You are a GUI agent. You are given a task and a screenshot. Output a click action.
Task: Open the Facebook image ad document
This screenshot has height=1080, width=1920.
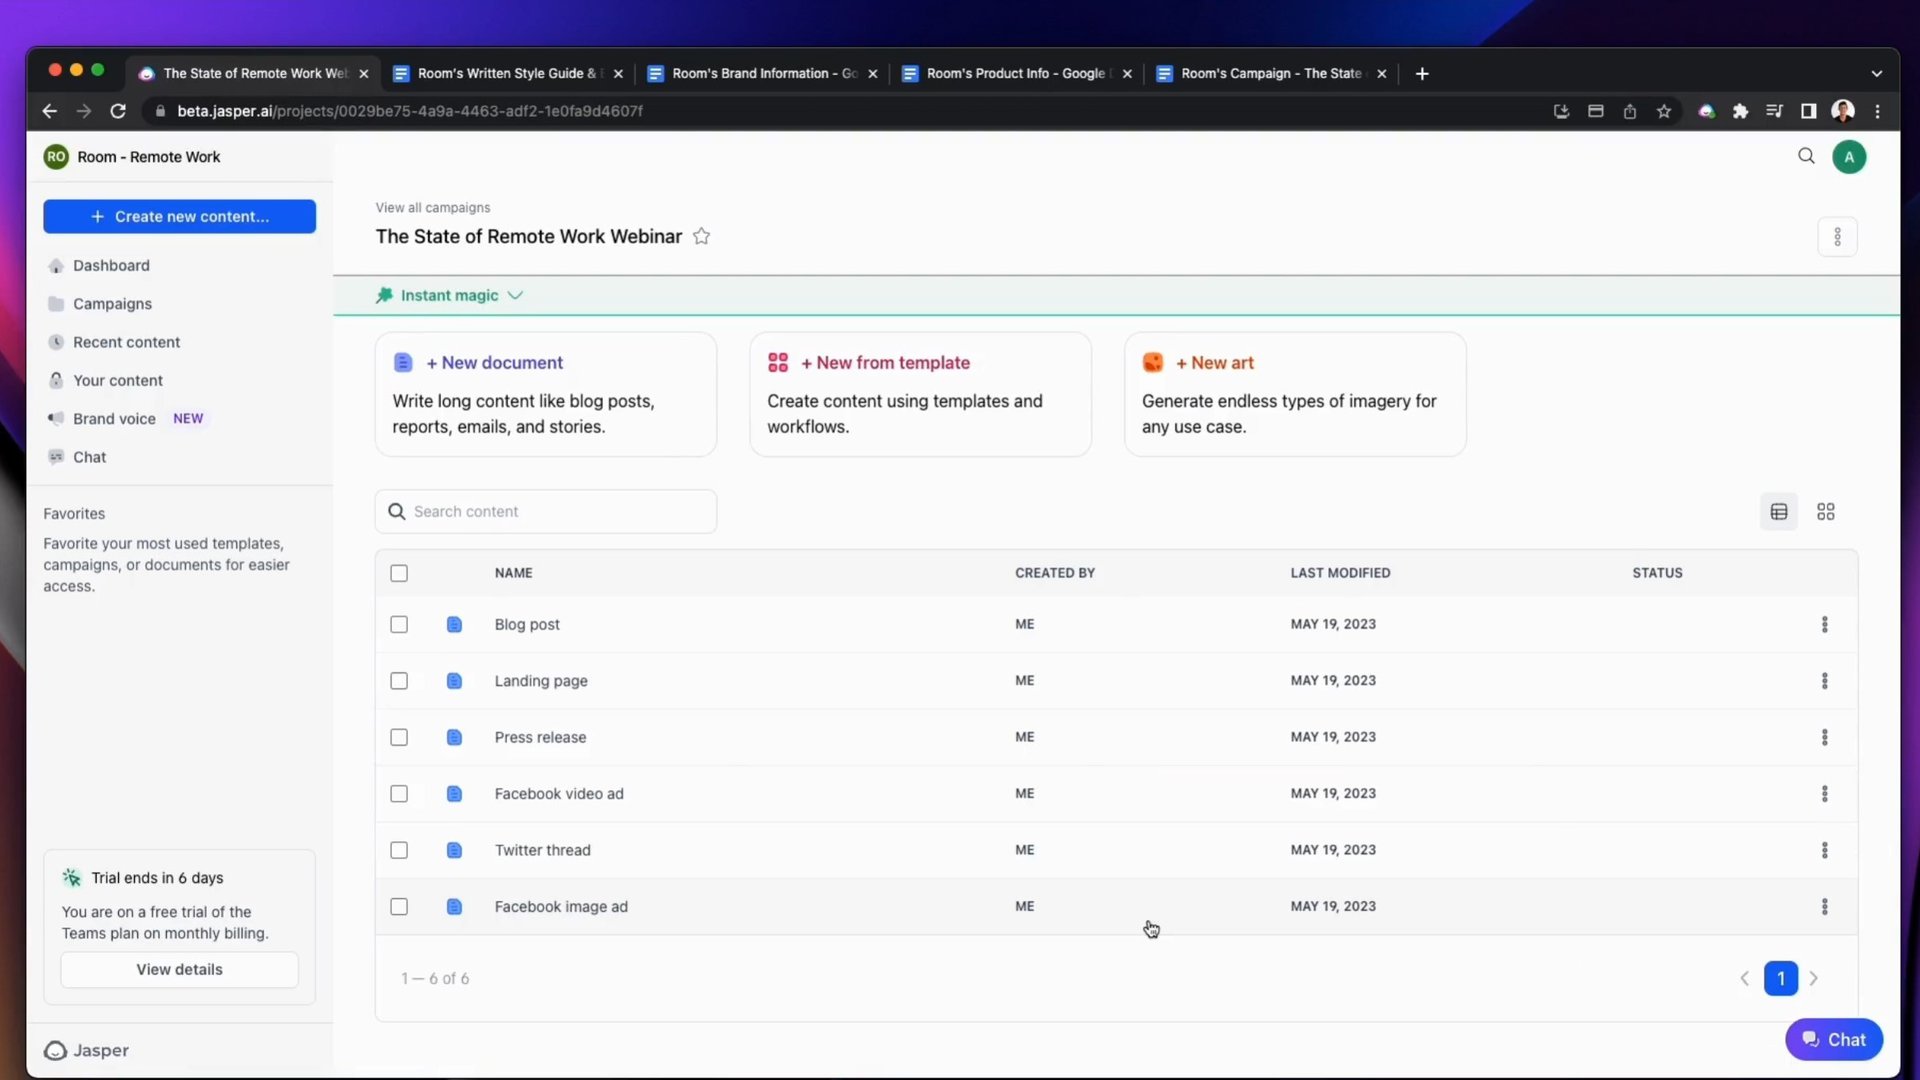(x=561, y=907)
